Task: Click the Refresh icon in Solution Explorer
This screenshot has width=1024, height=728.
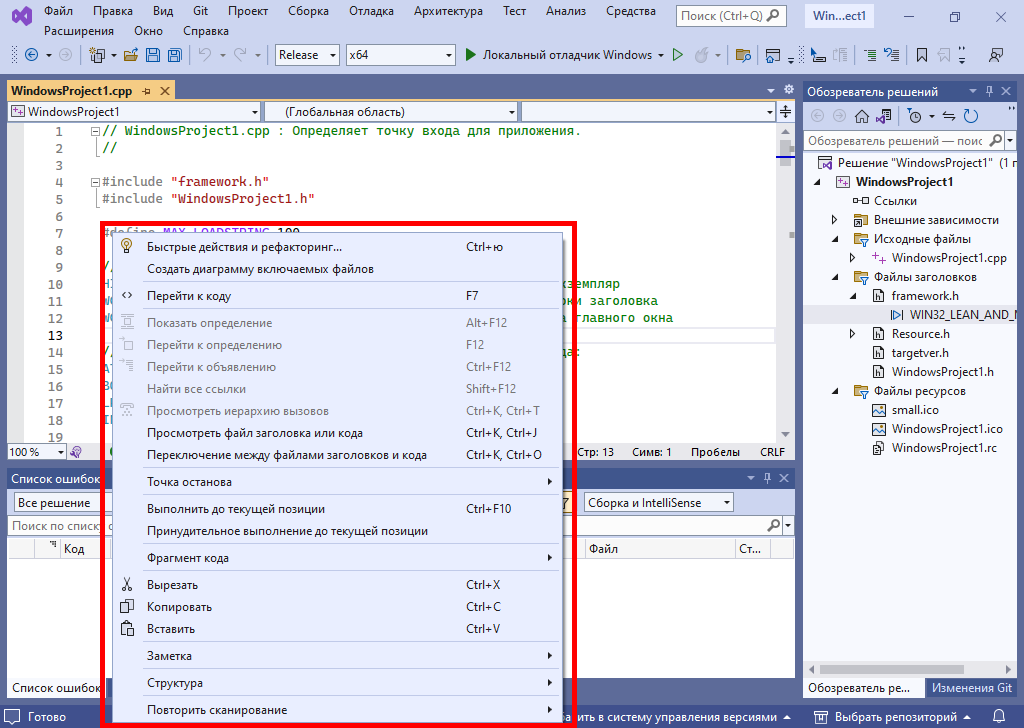Action: tap(971, 116)
